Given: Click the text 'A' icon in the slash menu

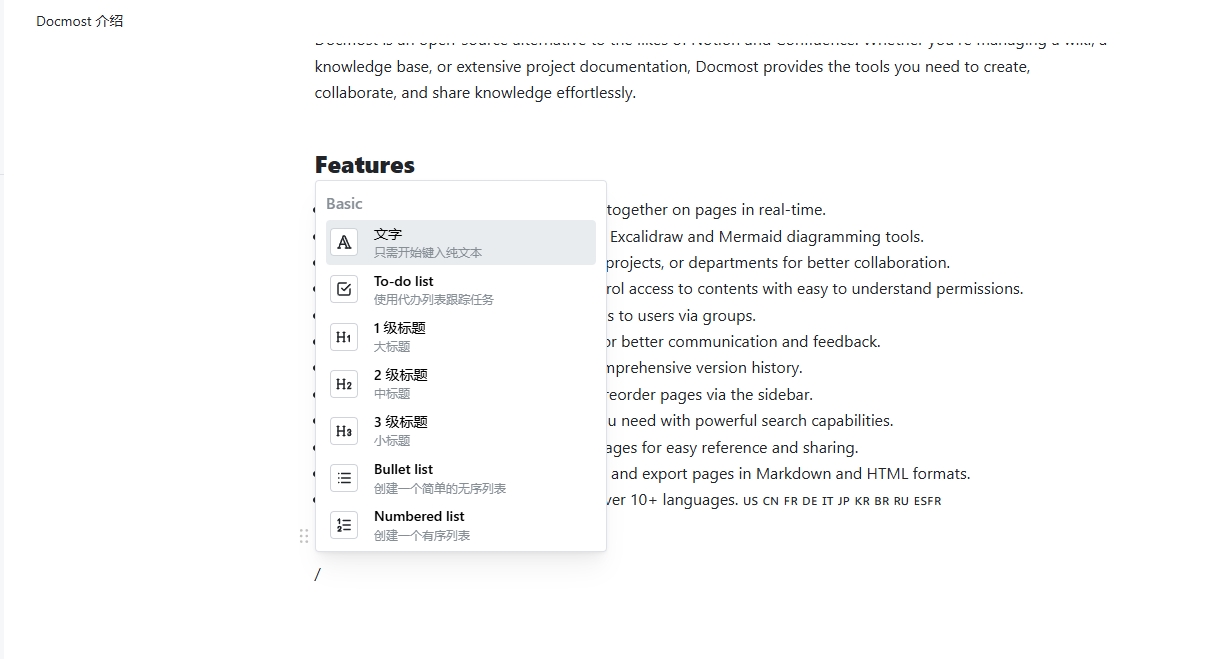Looking at the screenshot, I should point(344,242).
